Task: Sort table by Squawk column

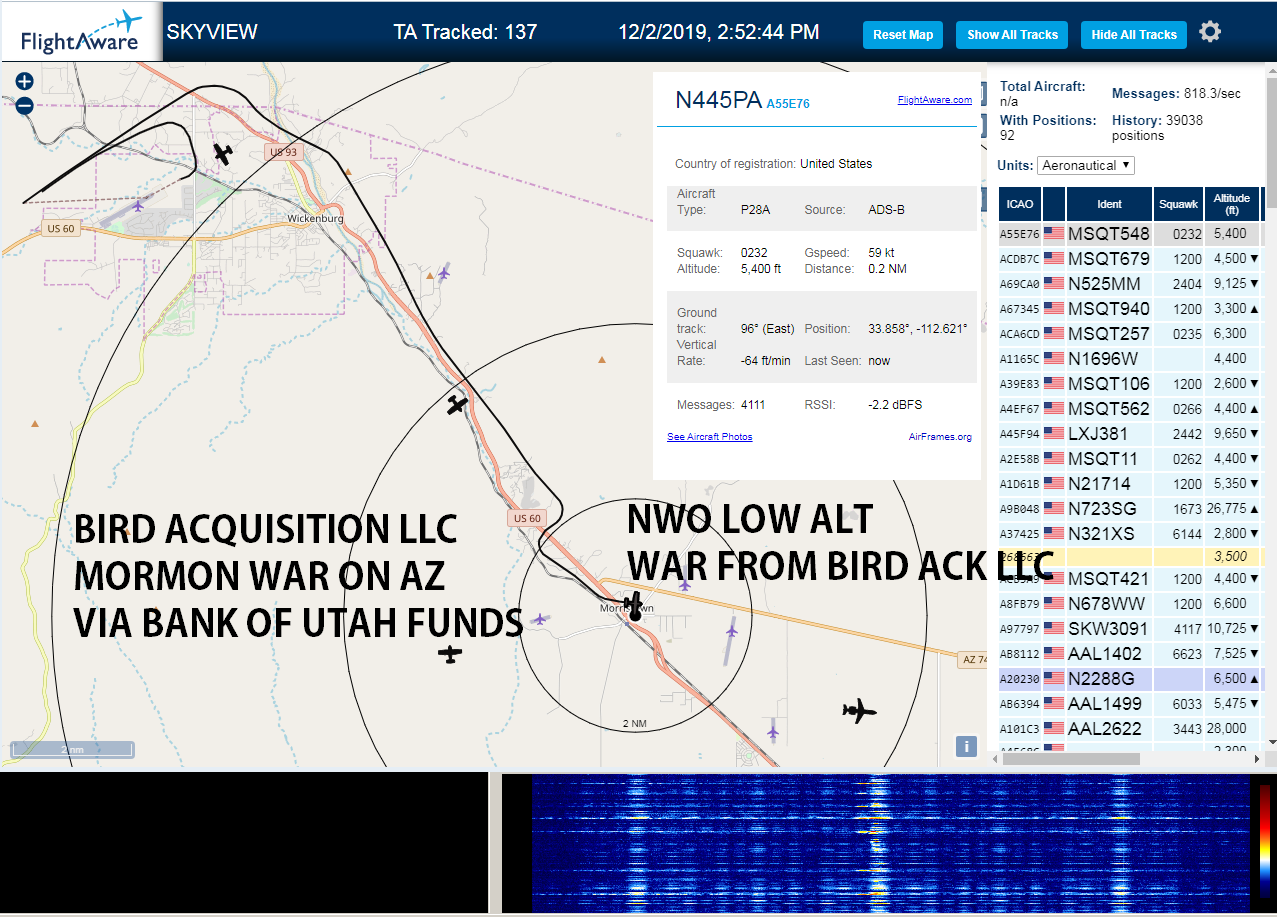Action: [x=1178, y=204]
